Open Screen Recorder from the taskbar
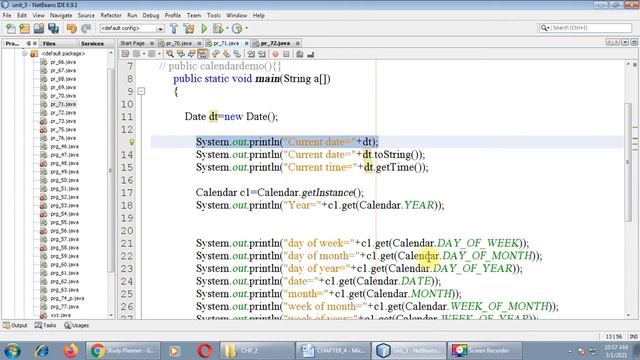 point(483,351)
